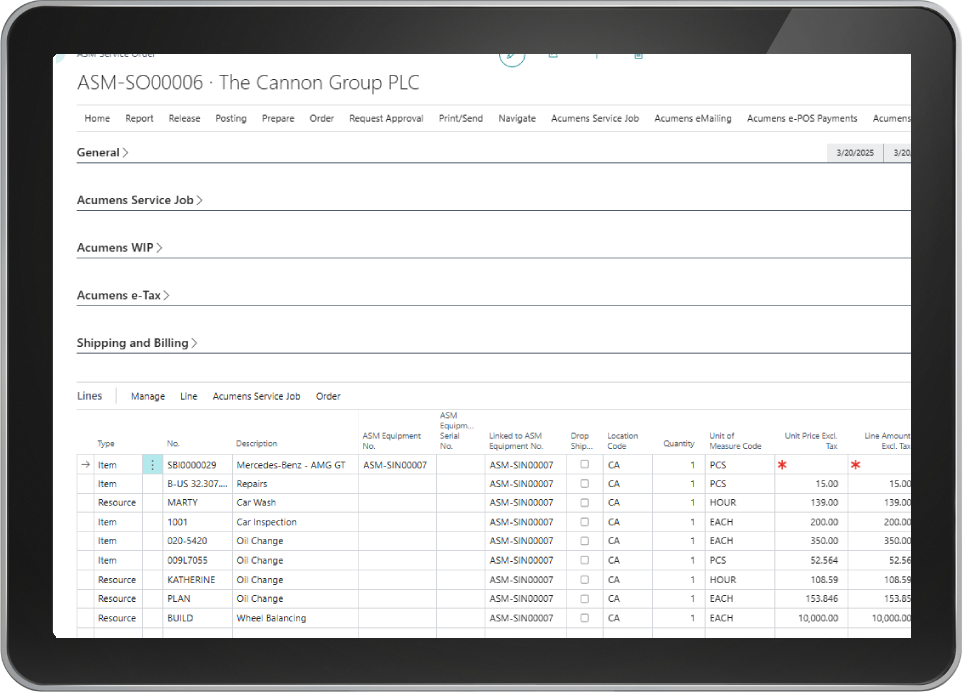963x692 pixels.
Task: Open the Prepare menu
Action: [x=278, y=119]
